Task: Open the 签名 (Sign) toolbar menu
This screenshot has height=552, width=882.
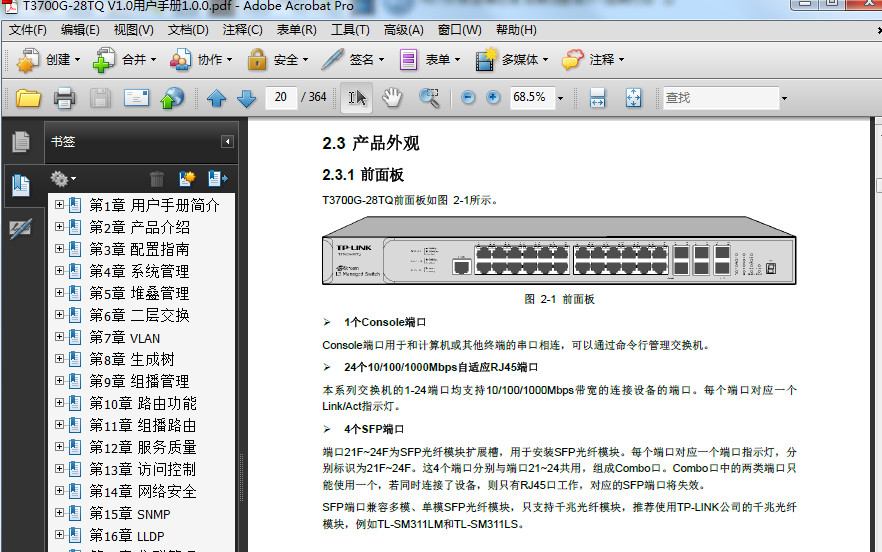Action: point(353,60)
